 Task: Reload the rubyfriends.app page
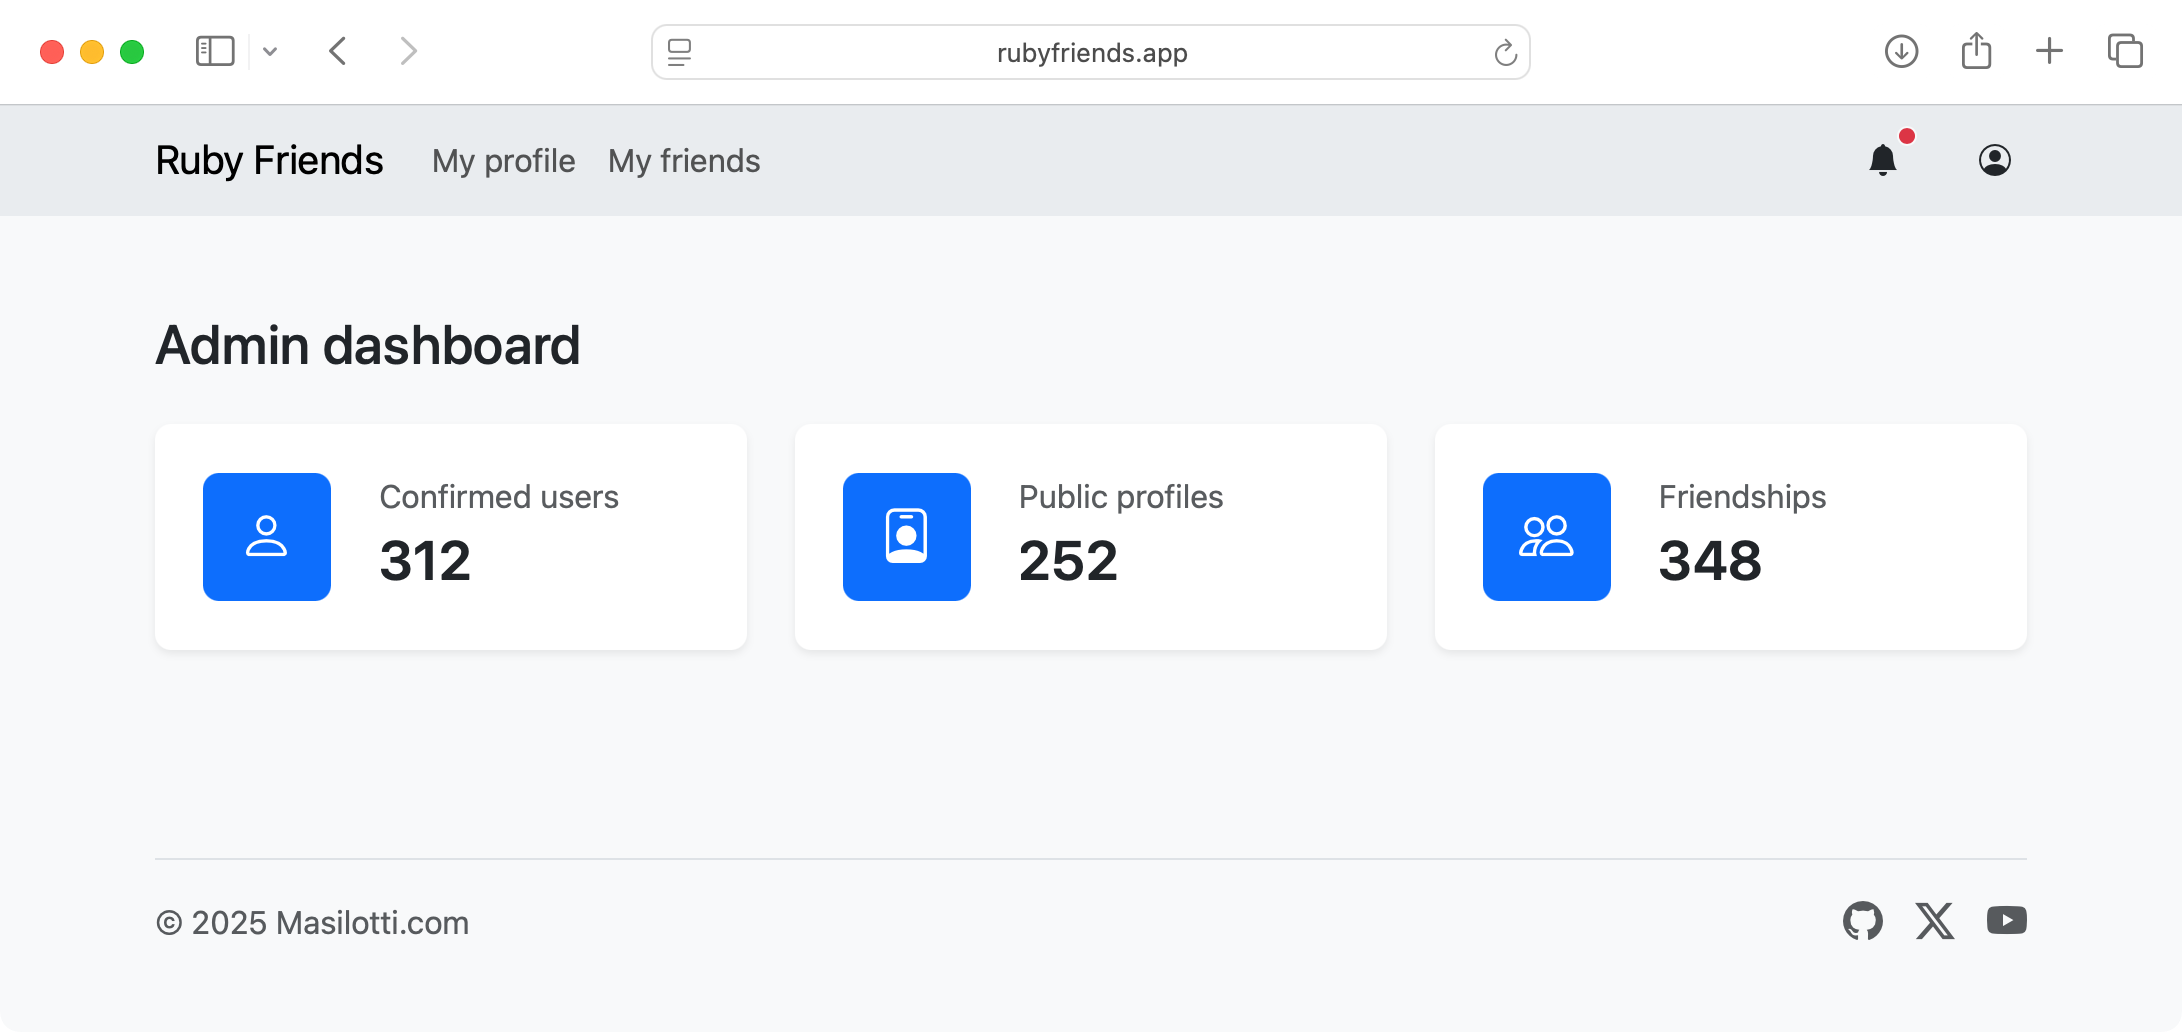point(1505,52)
